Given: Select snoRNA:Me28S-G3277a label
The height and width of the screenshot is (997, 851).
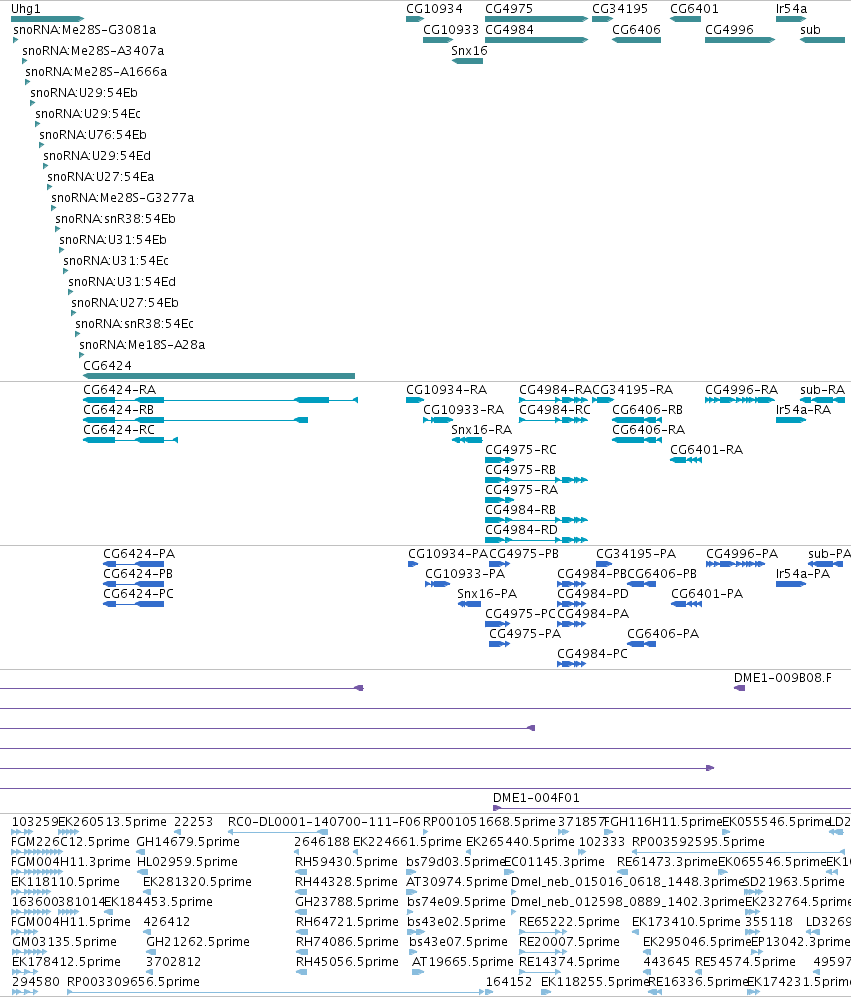Looking at the screenshot, I should coord(123,198).
